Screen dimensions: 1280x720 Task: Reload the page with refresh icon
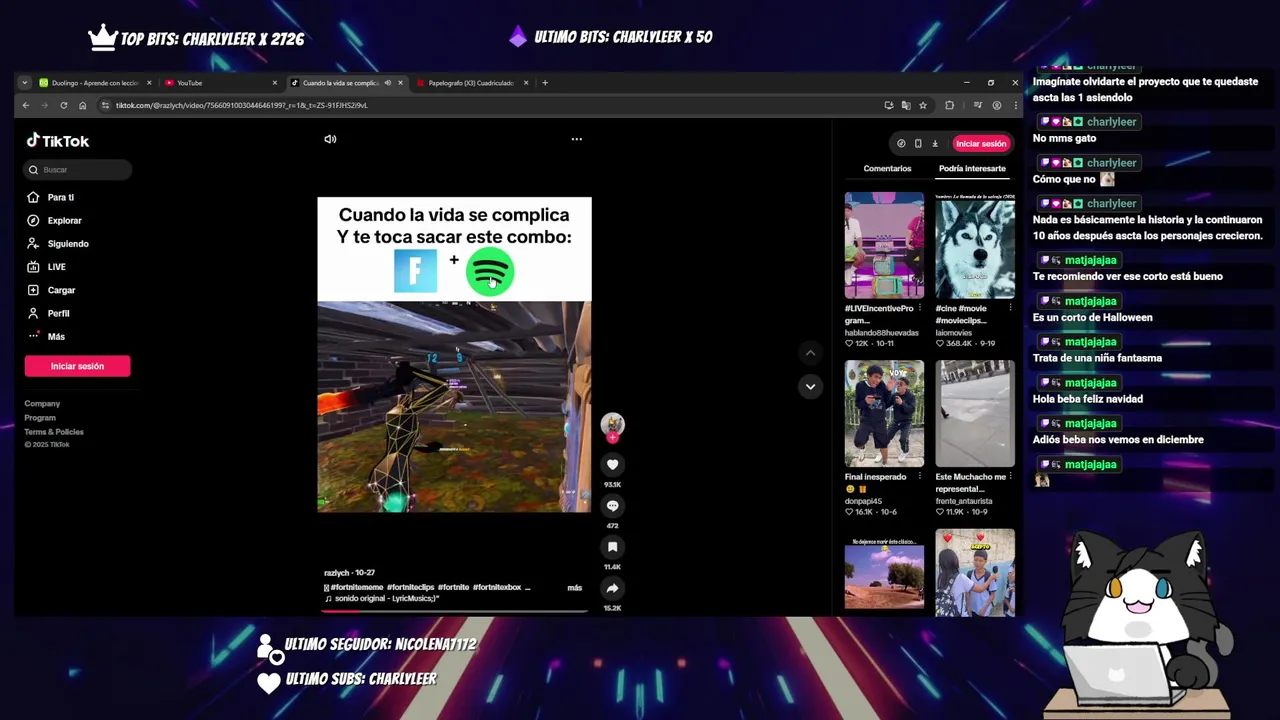[63, 105]
